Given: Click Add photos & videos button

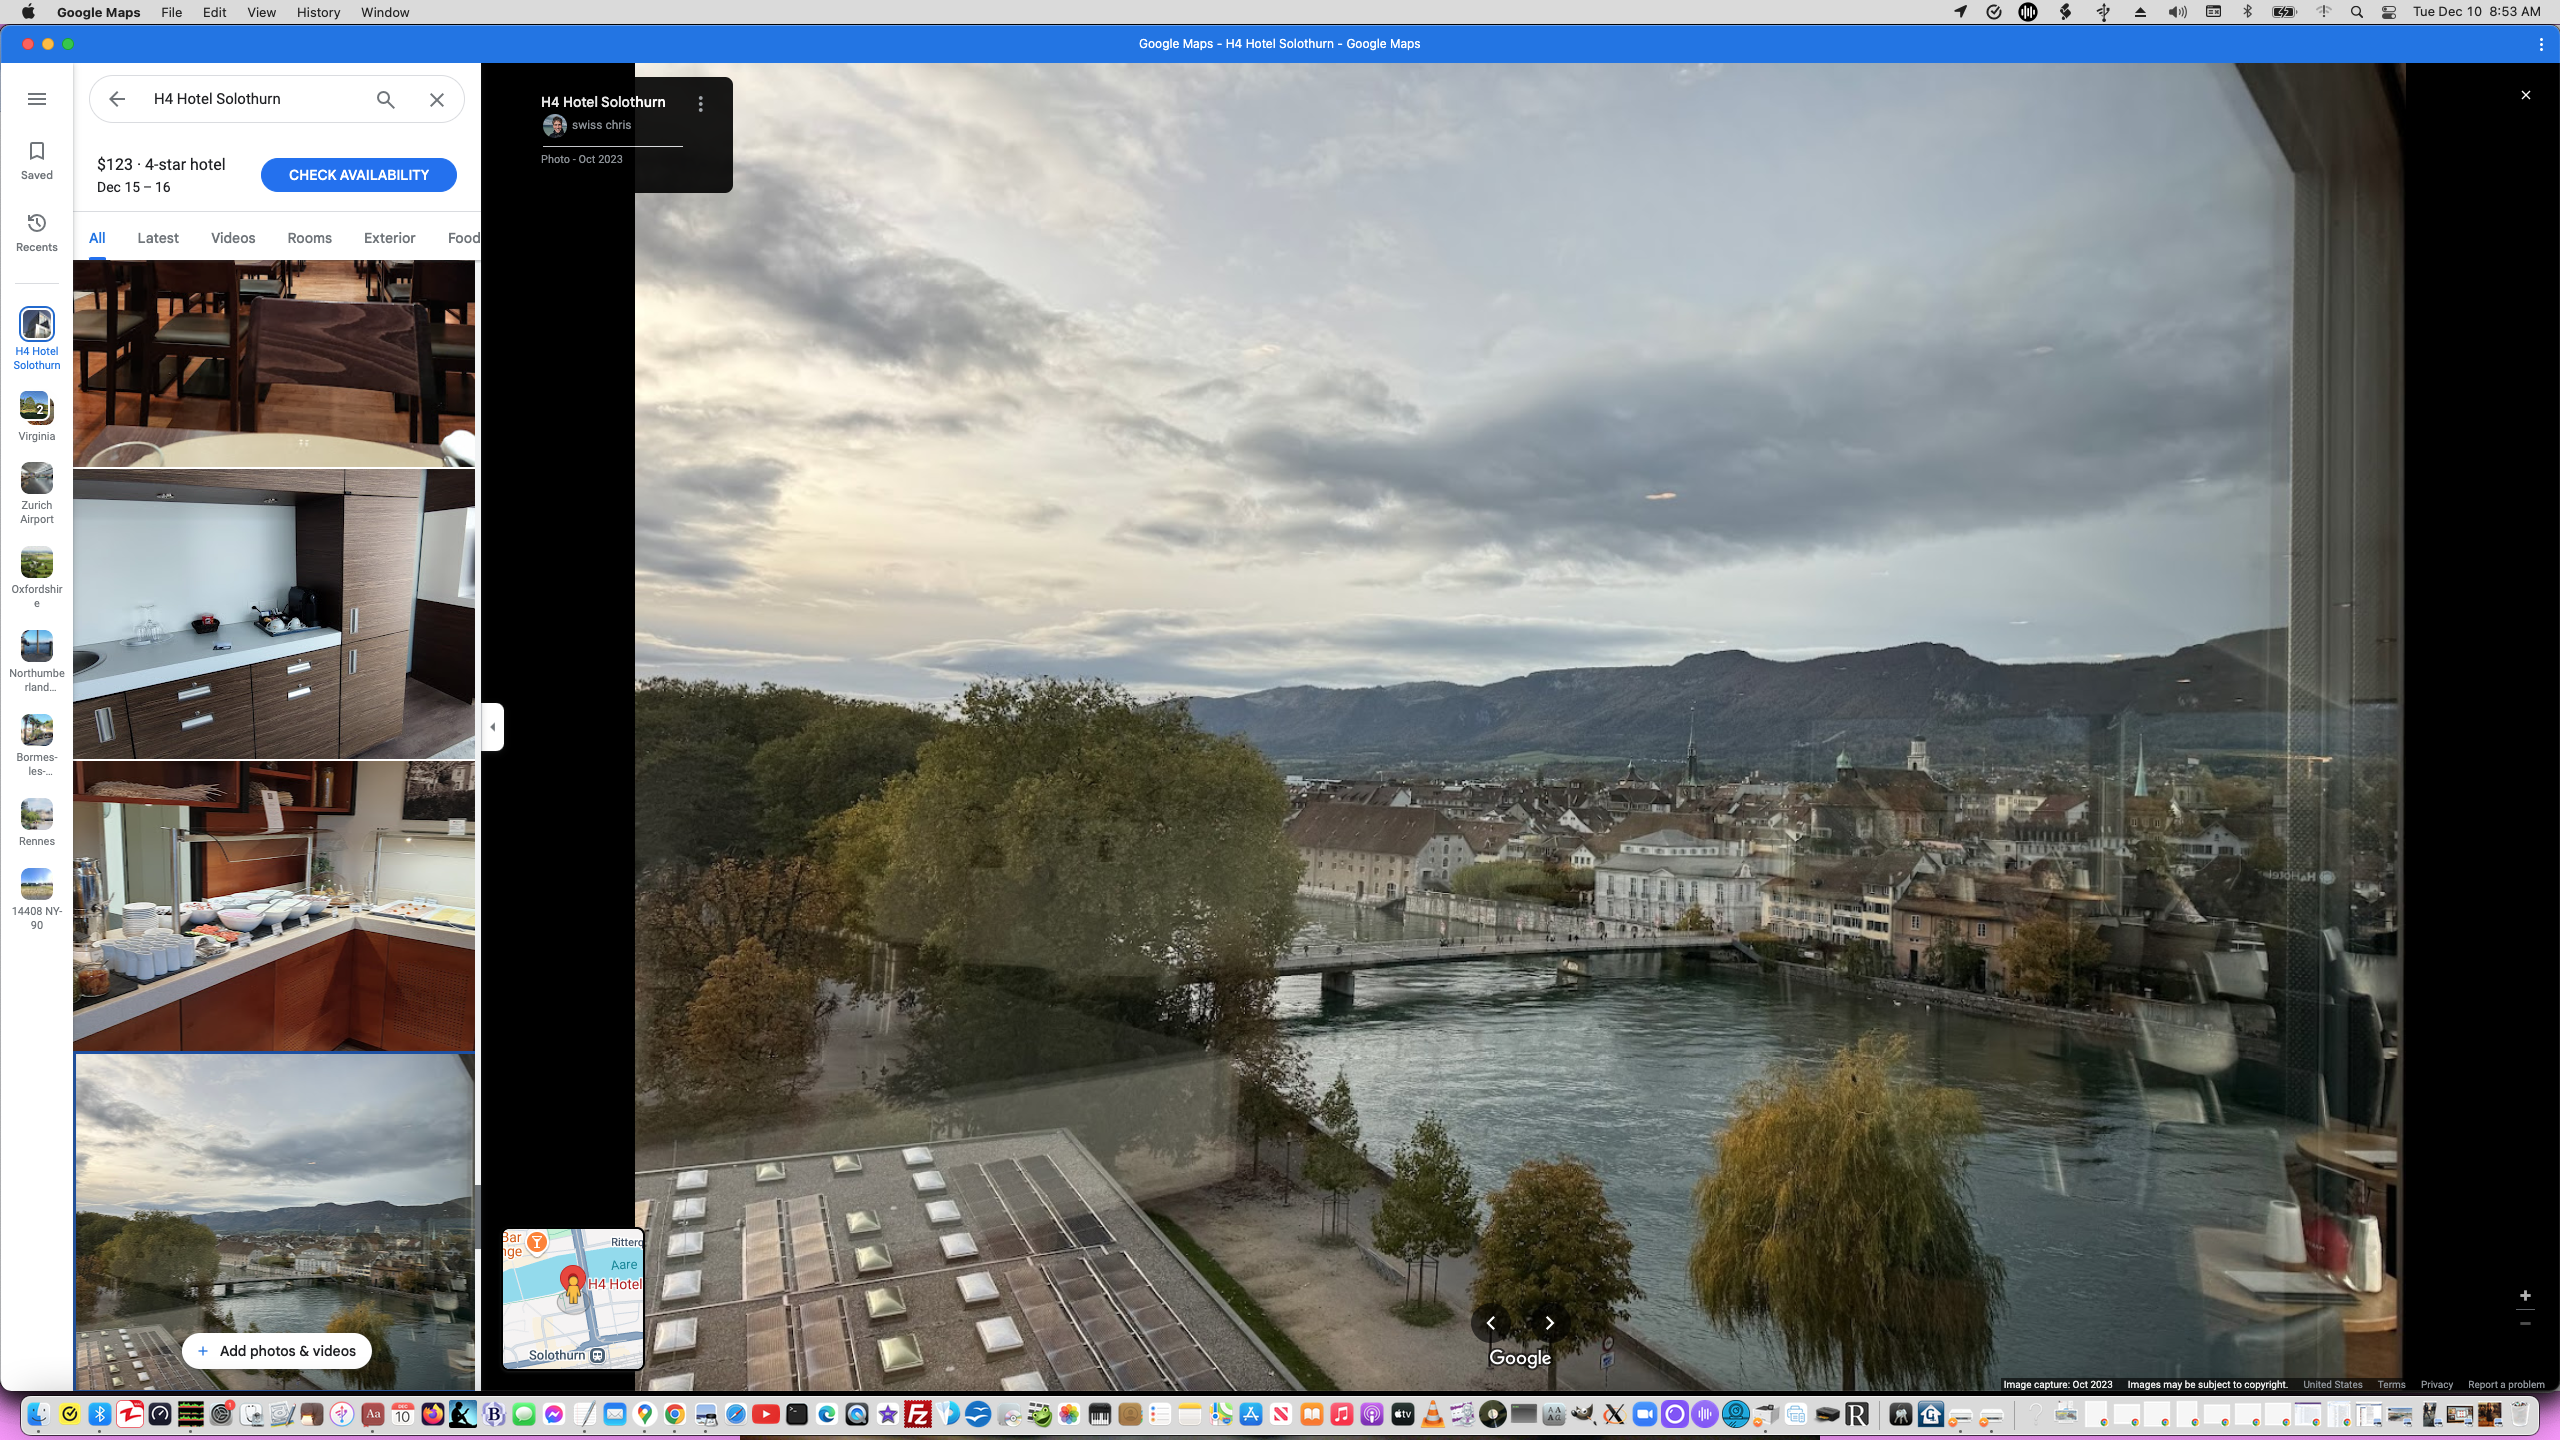Looking at the screenshot, I should click(x=277, y=1351).
